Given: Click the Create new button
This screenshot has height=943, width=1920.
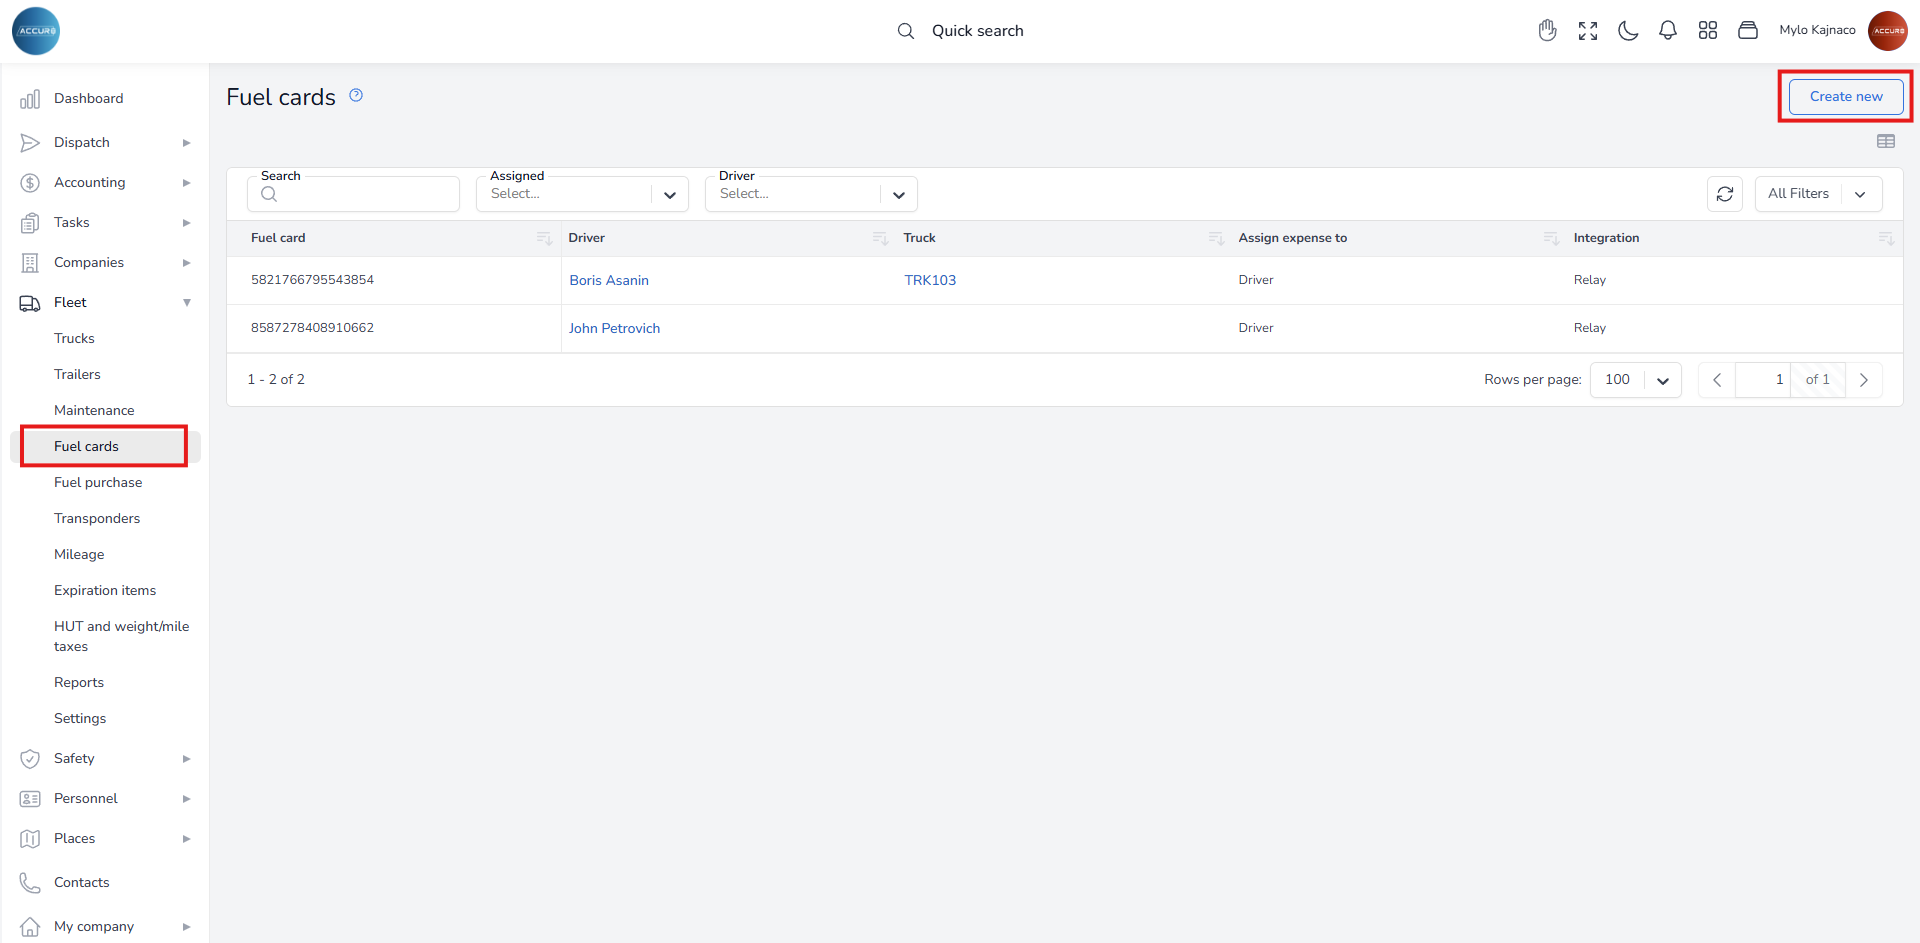Looking at the screenshot, I should click(1845, 97).
